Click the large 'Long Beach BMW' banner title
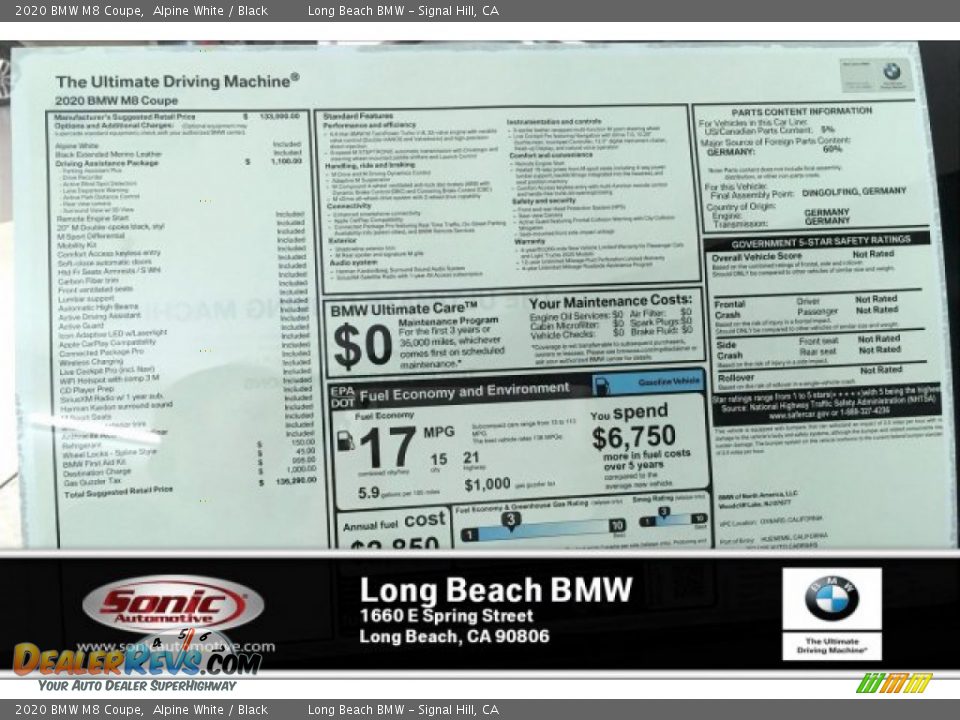Image resolution: width=960 pixels, height=720 pixels. pyautogui.click(x=496, y=590)
